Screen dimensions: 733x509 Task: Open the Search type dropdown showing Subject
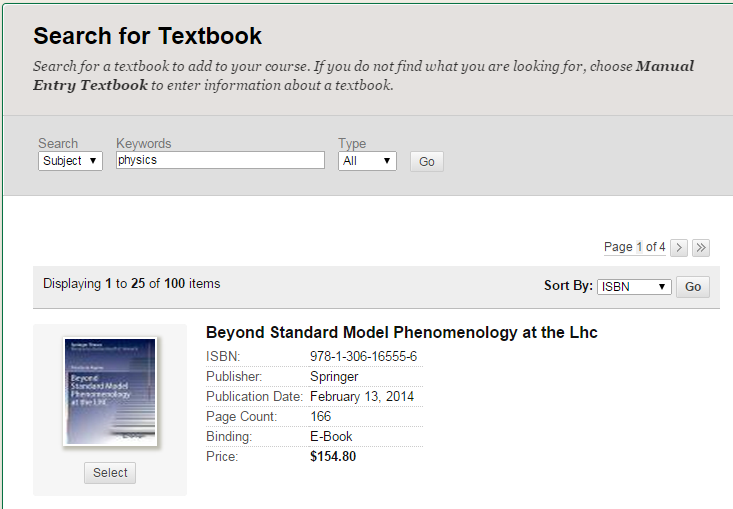click(70, 161)
